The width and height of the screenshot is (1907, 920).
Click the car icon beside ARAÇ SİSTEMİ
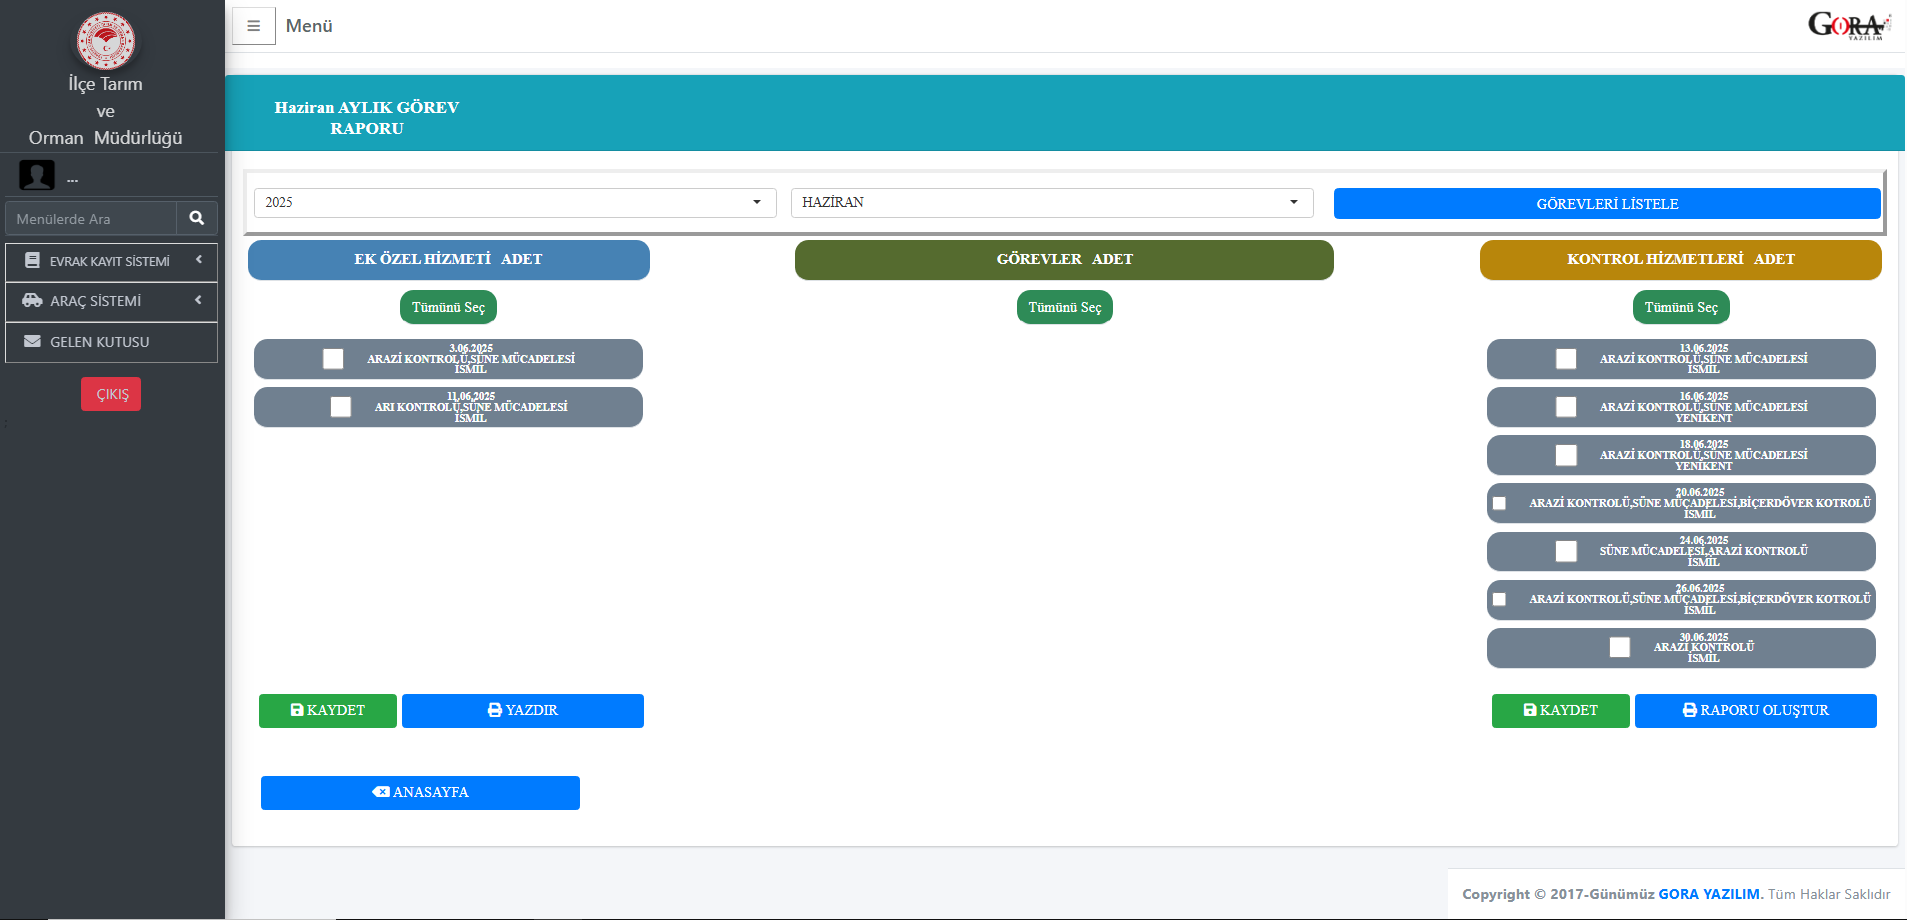[x=32, y=301]
